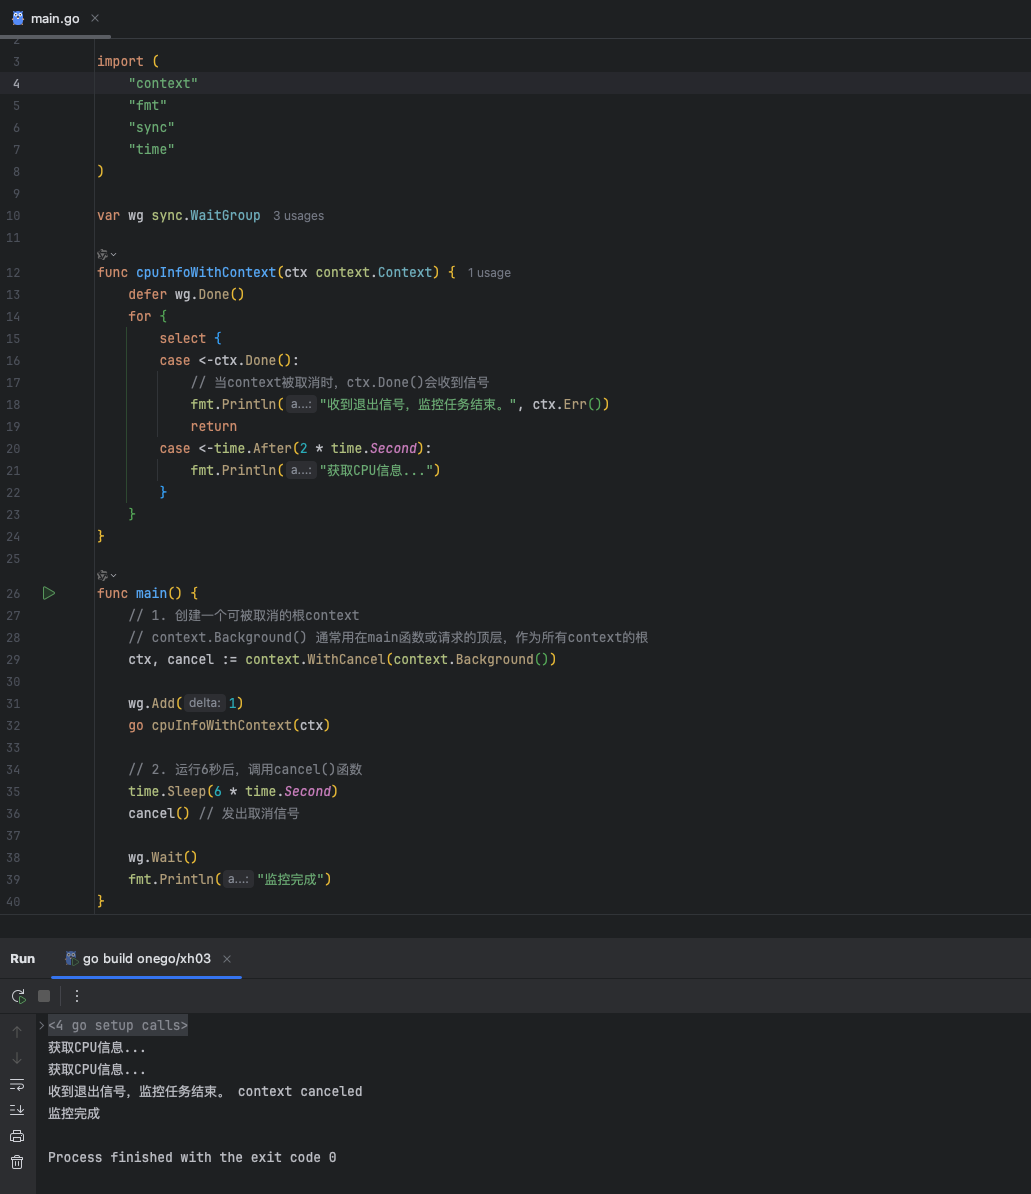1031x1194 pixels.
Task: Click the 监控完成 console output line
Action: (x=74, y=1113)
